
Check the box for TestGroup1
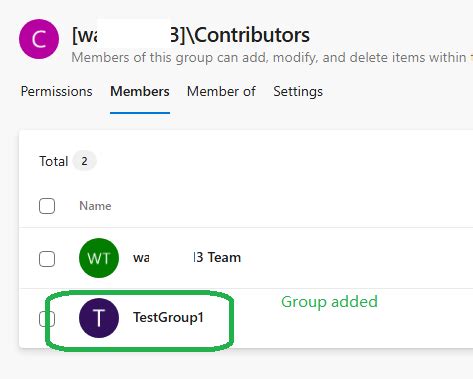tap(47, 319)
